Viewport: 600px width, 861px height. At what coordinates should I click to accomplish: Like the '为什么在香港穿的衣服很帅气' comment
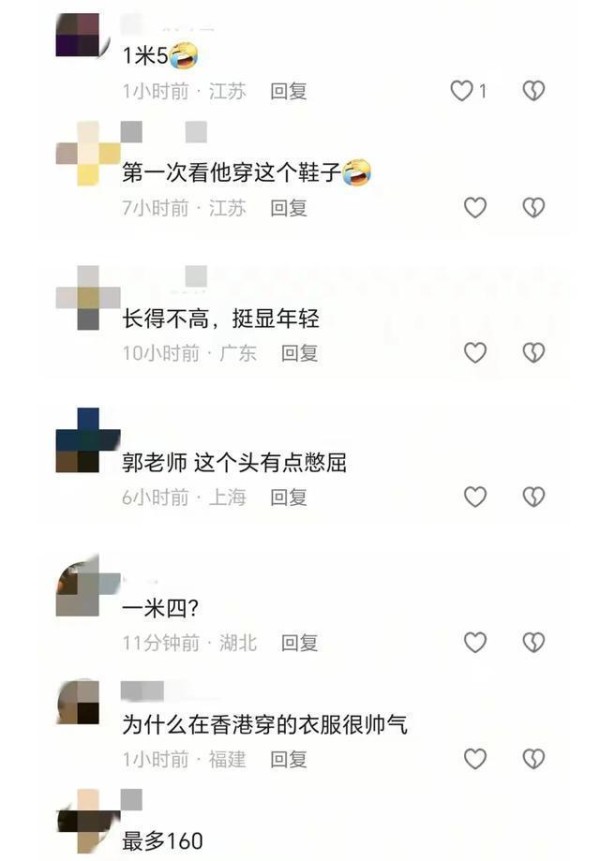coord(475,759)
